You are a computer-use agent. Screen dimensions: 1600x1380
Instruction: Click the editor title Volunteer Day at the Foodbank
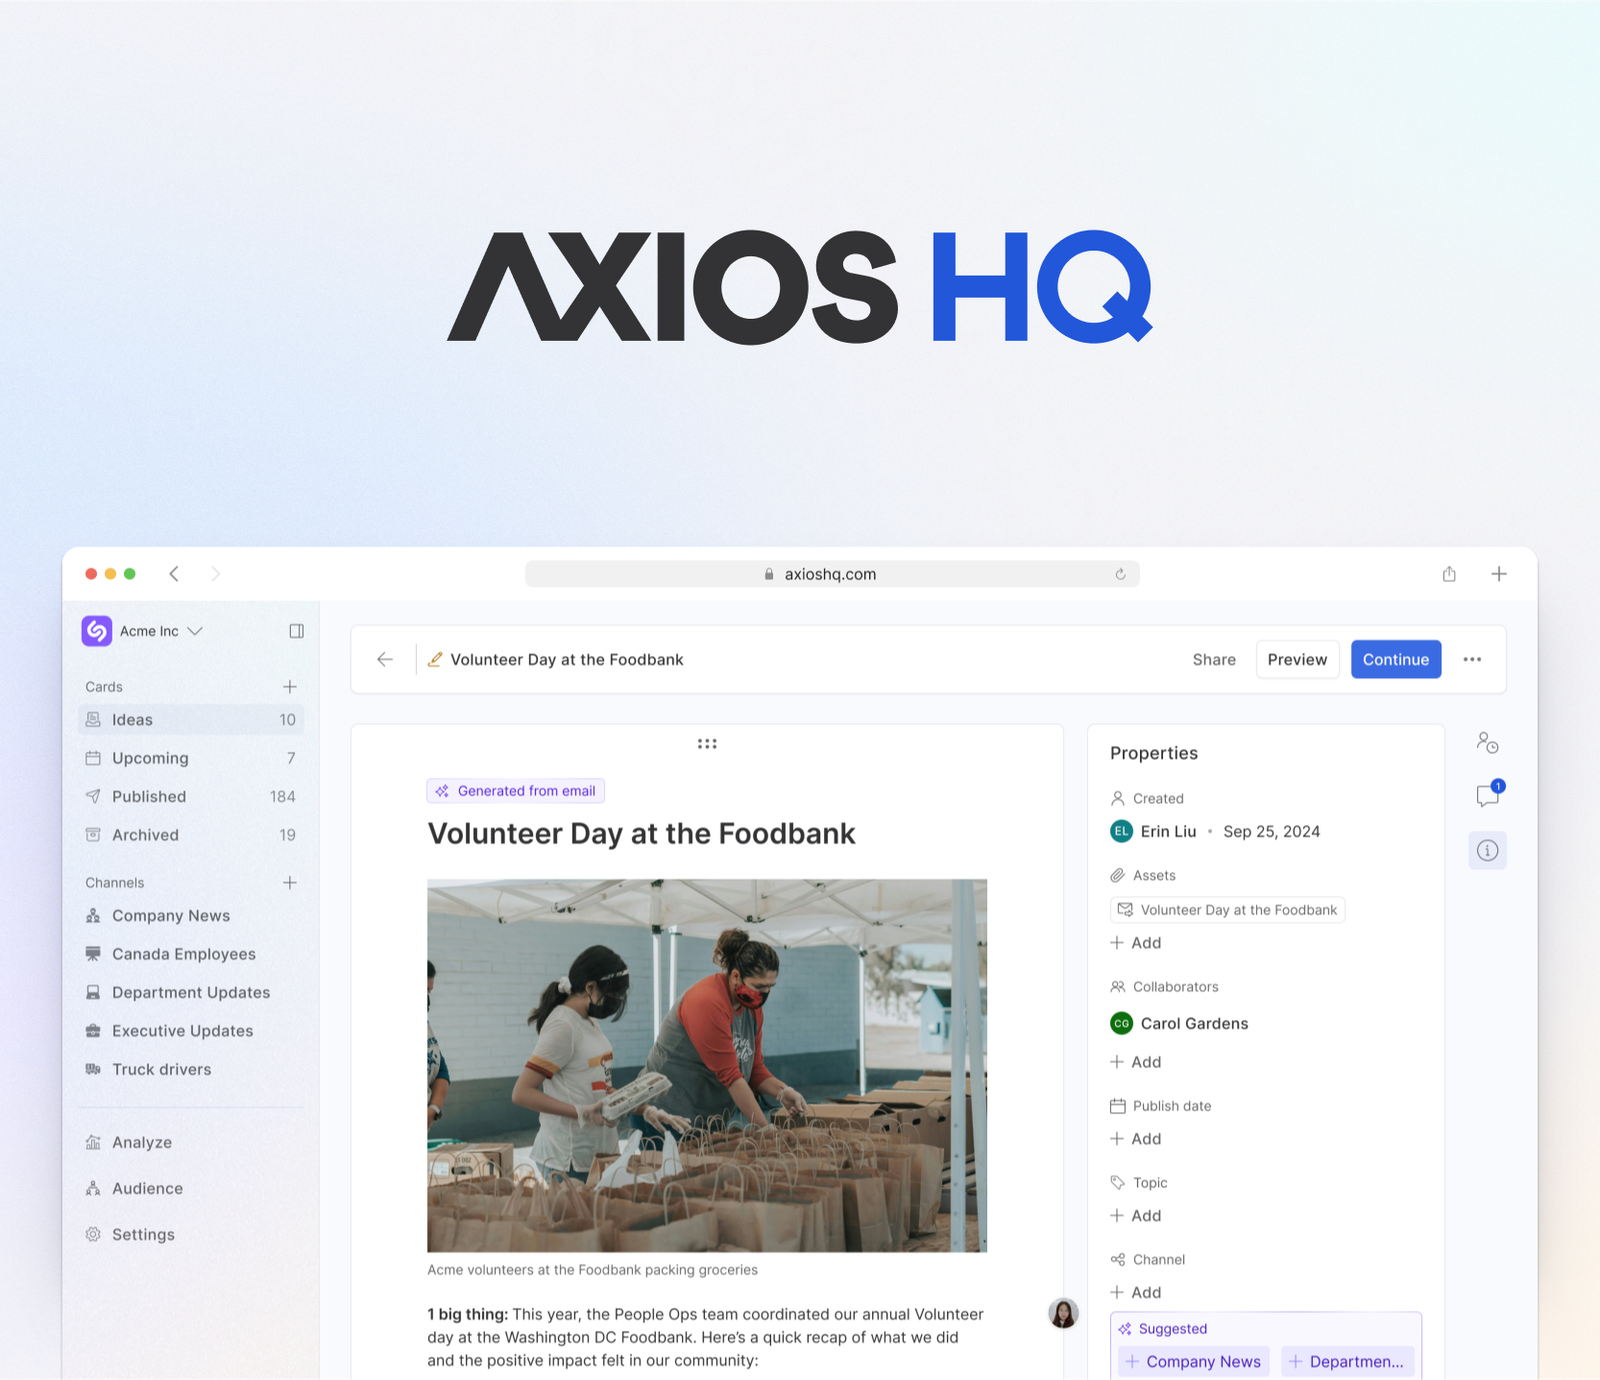[567, 660]
